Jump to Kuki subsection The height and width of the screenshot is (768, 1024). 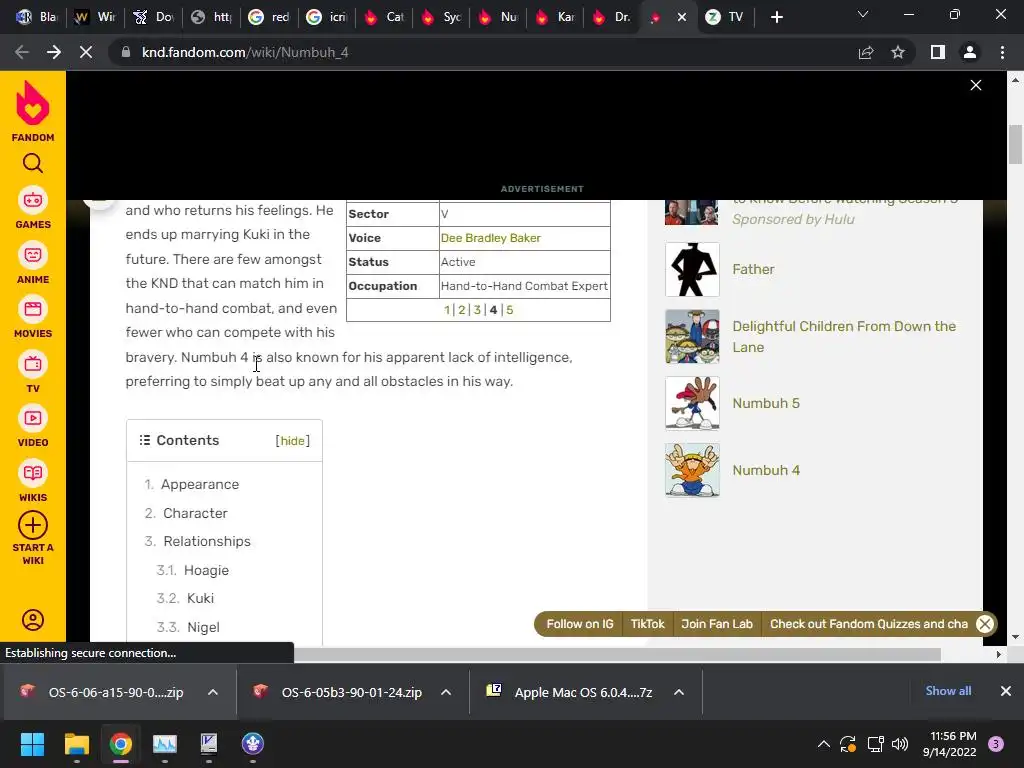coord(200,598)
